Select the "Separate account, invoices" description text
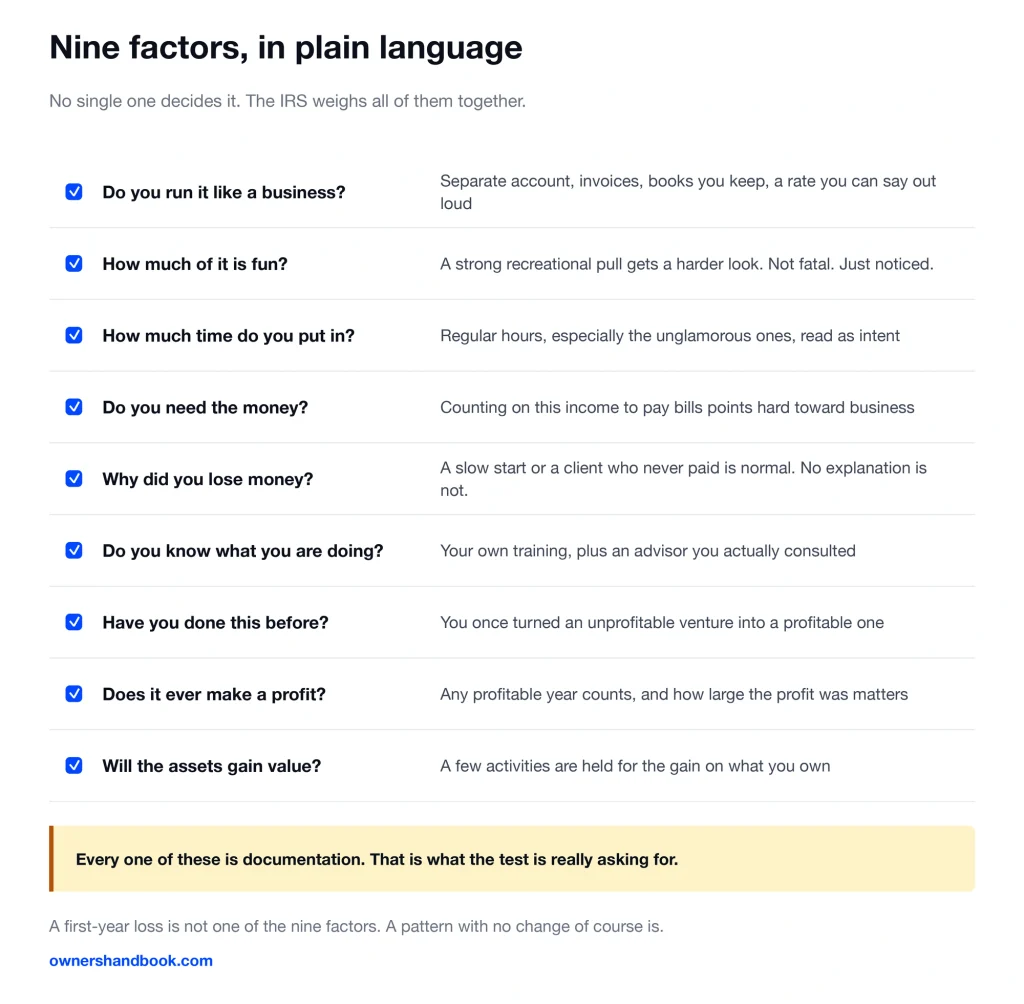1024x1004 pixels. coord(688,192)
